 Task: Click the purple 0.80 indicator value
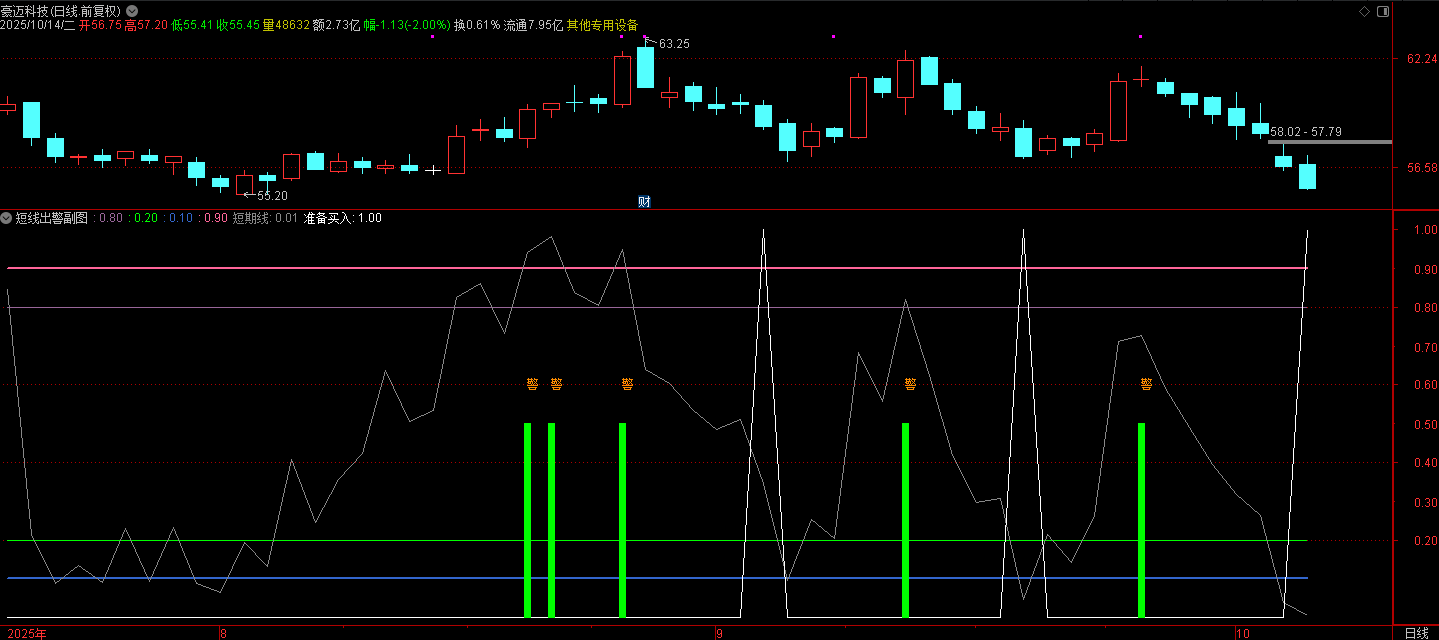point(111,218)
